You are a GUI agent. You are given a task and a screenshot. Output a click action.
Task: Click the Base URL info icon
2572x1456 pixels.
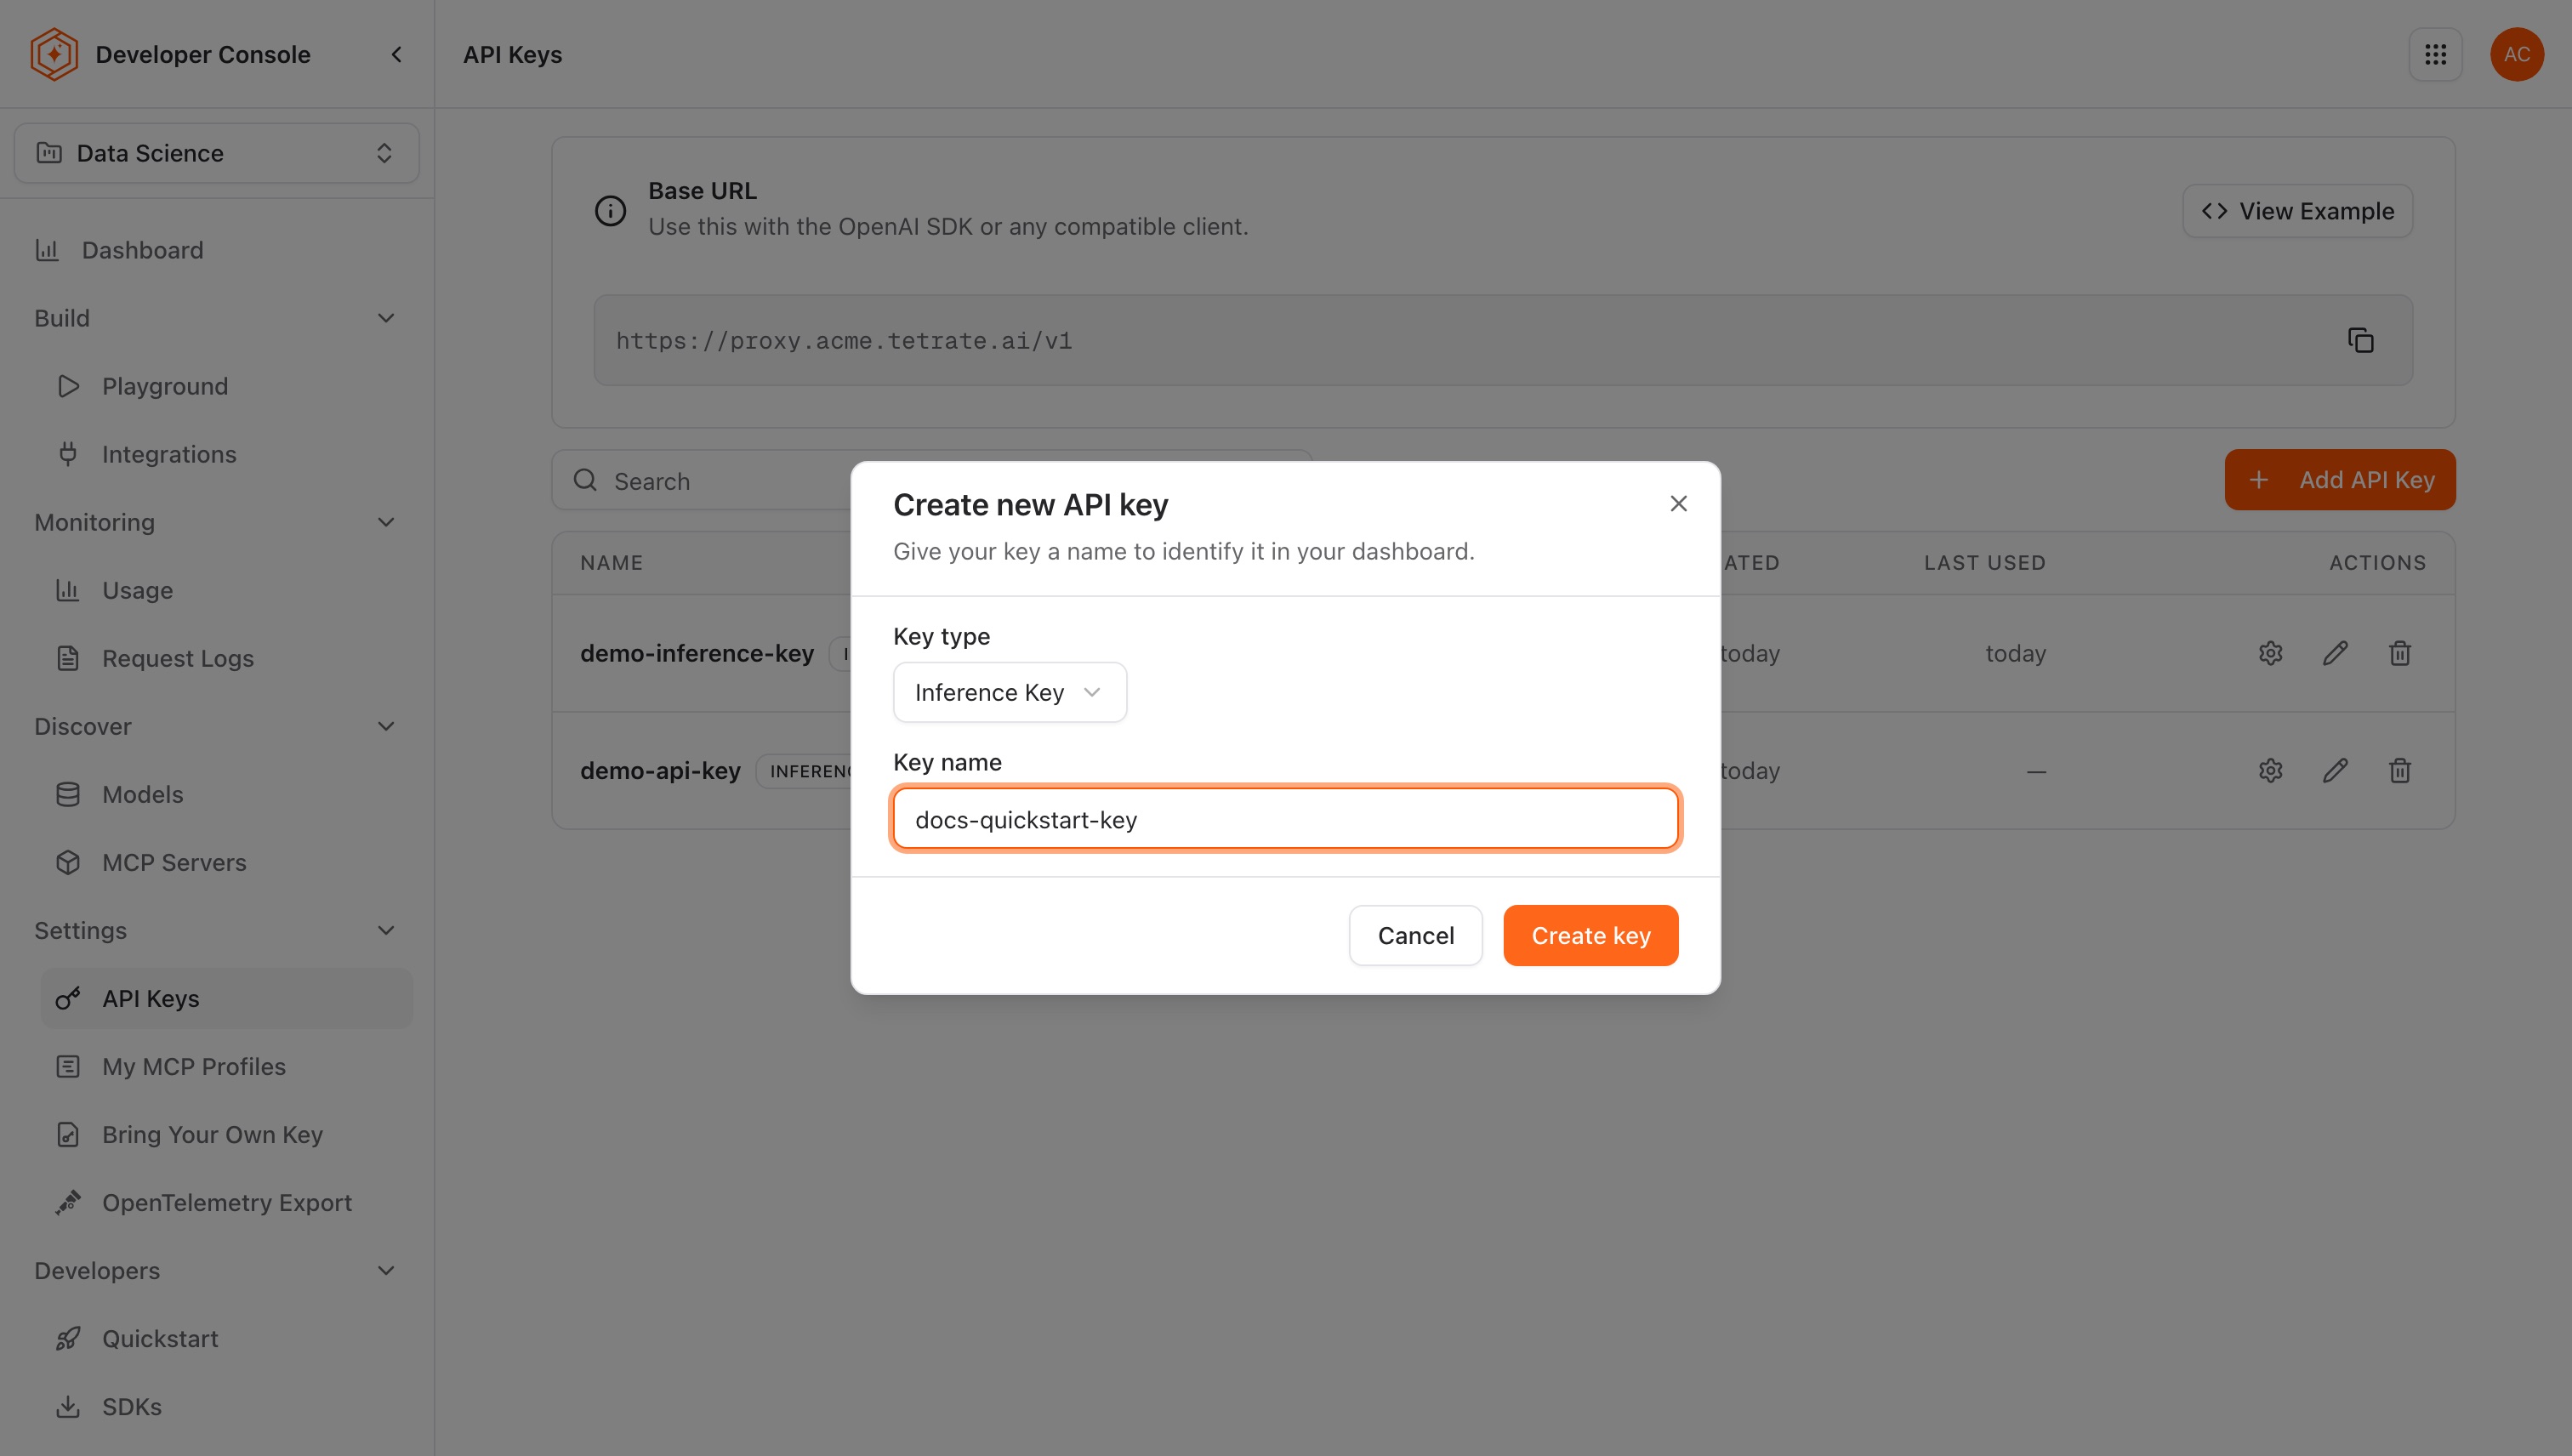(610, 210)
